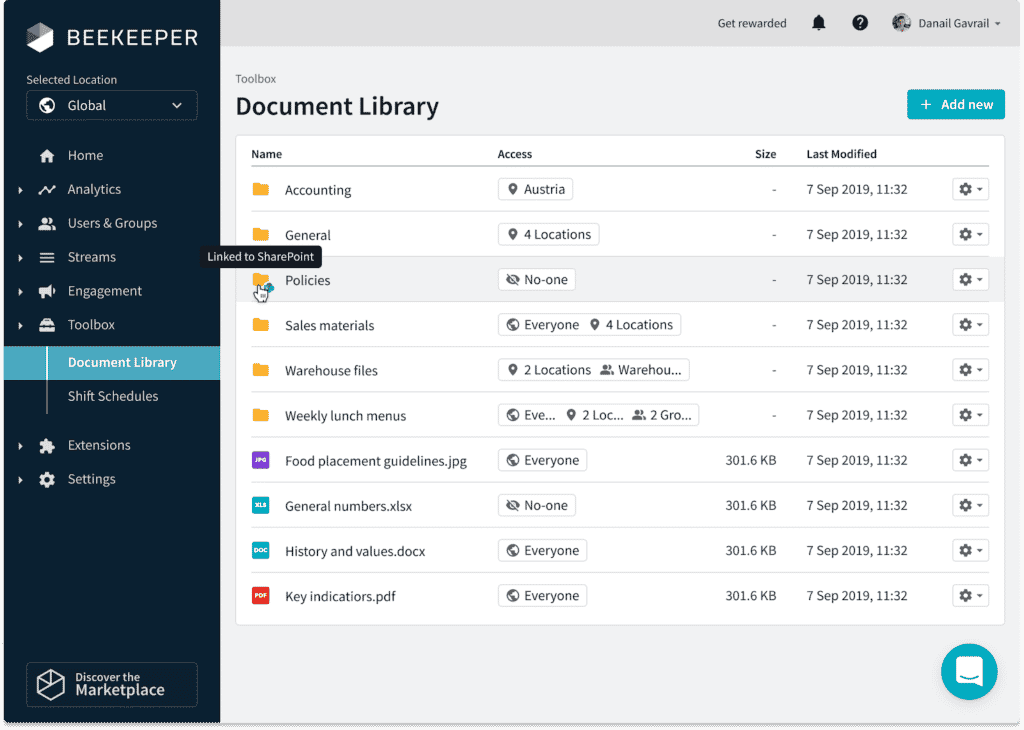Go to Home in the sidebar
The height and width of the screenshot is (730, 1024).
coord(85,156)
